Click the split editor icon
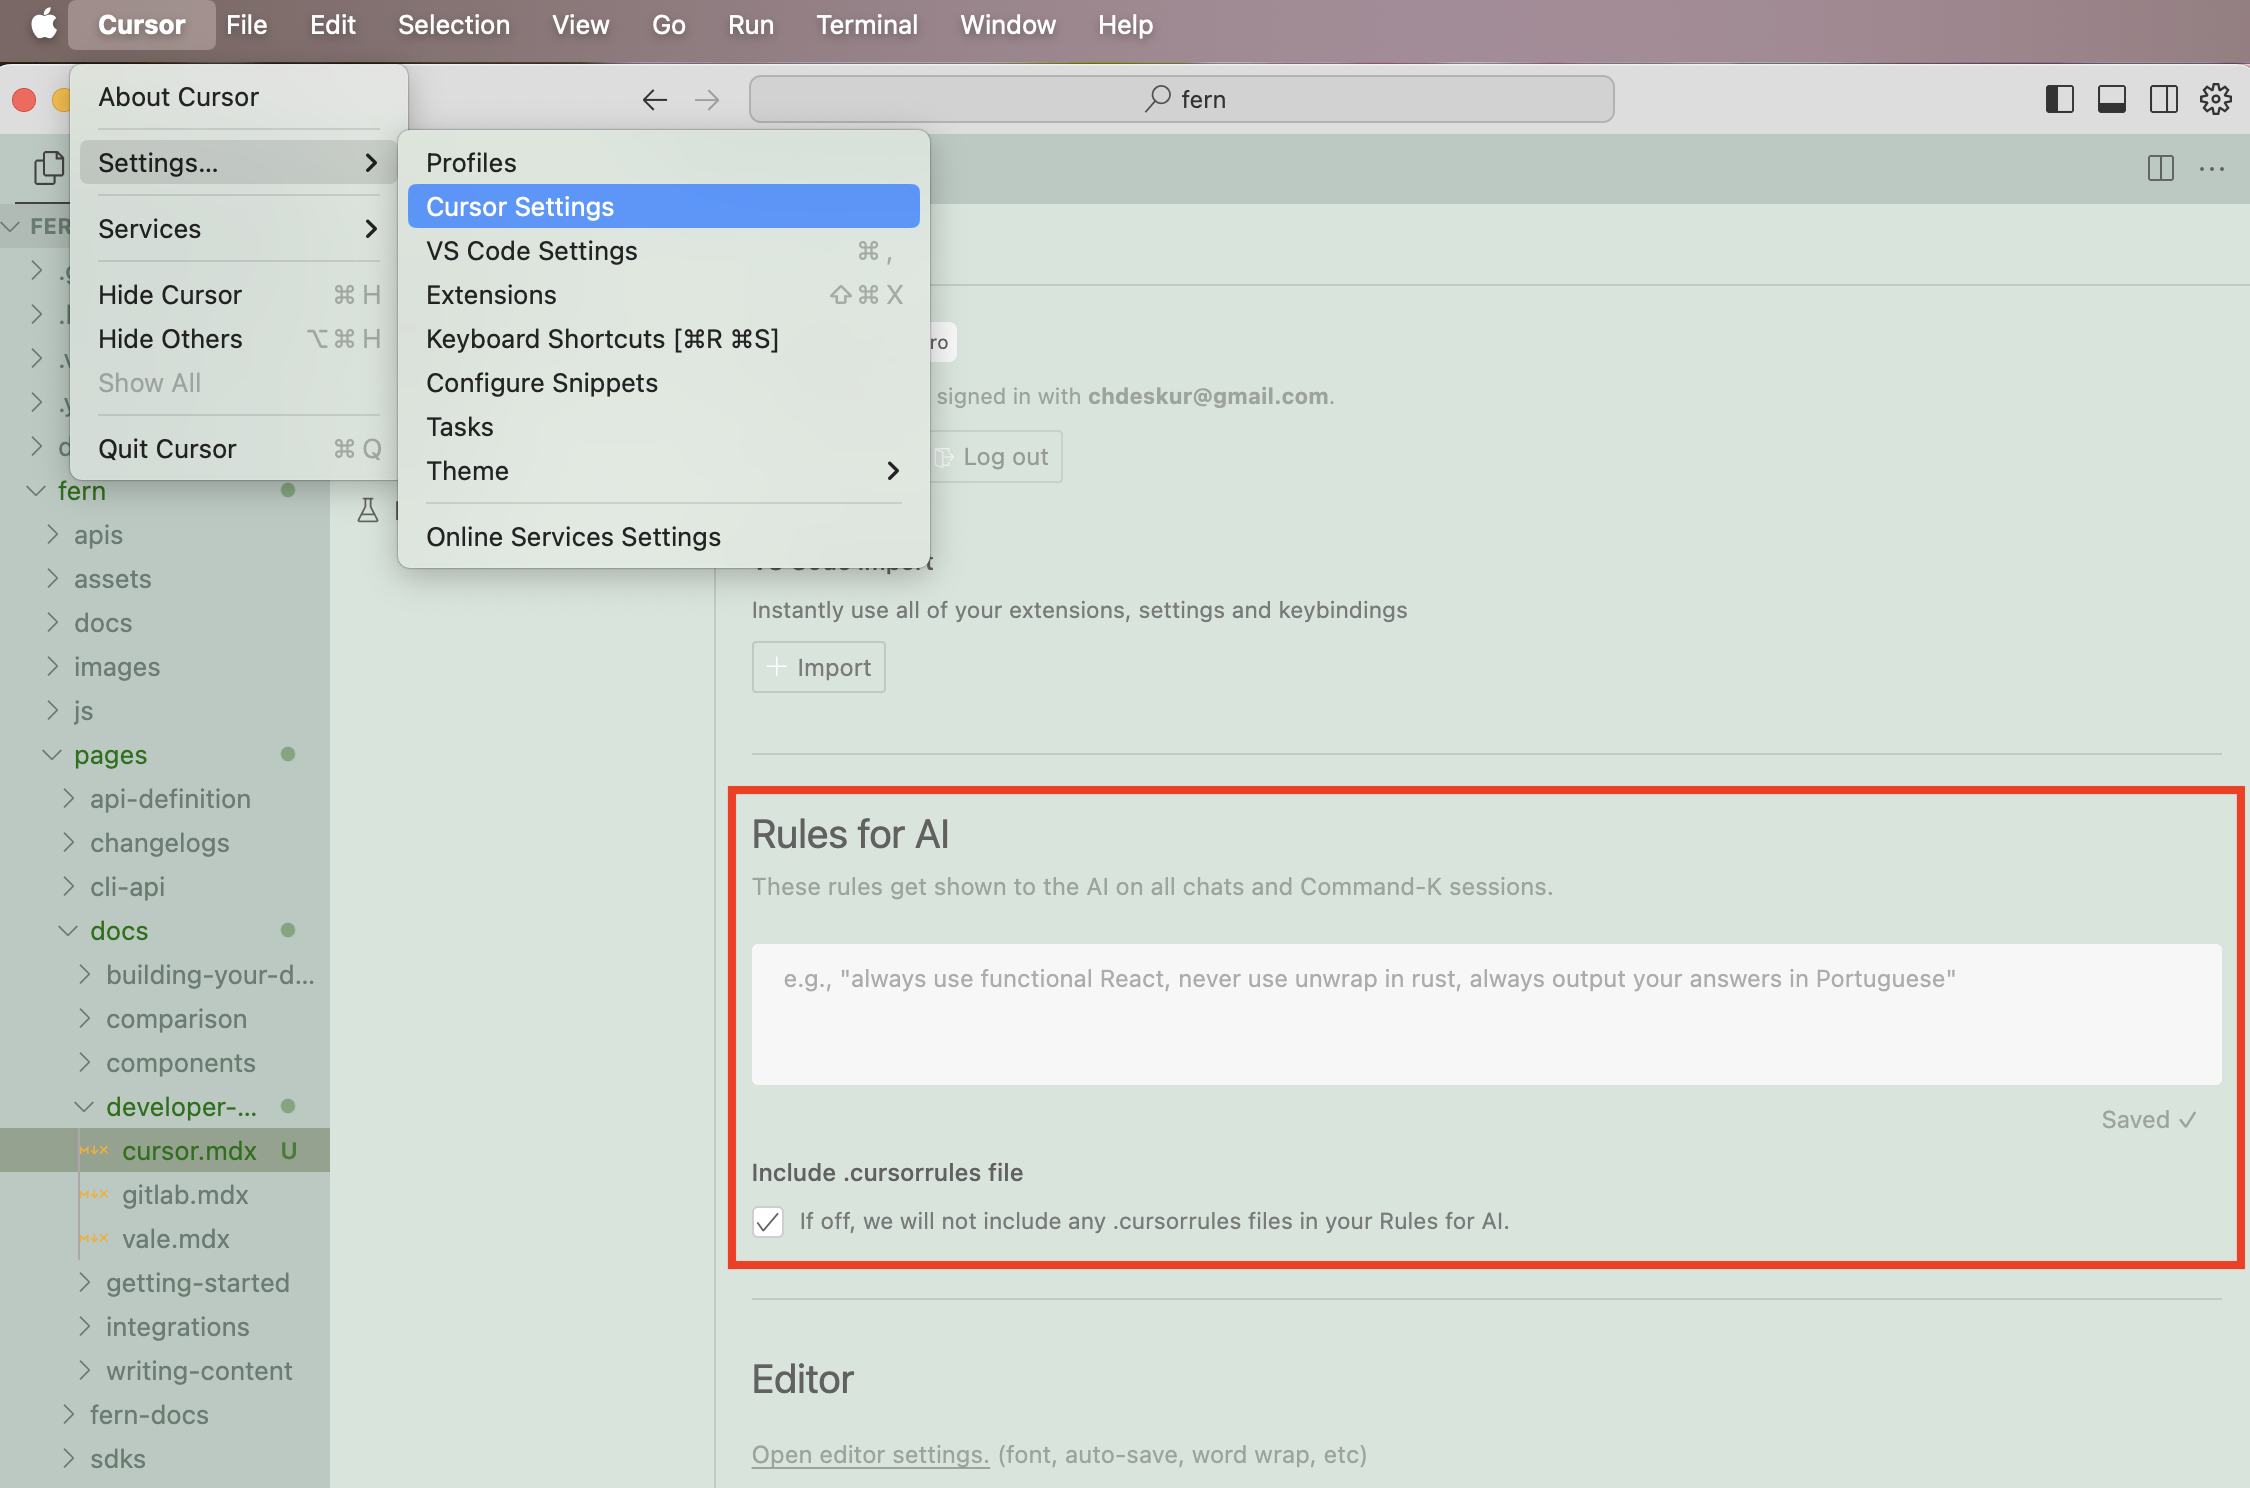 coord(2160,168)
